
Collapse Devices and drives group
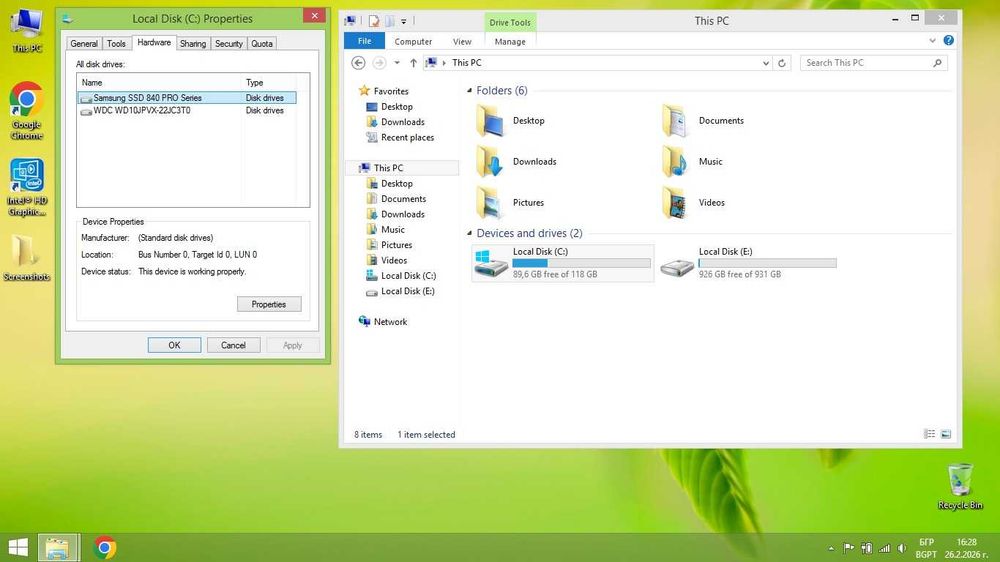tap(469, 233)
